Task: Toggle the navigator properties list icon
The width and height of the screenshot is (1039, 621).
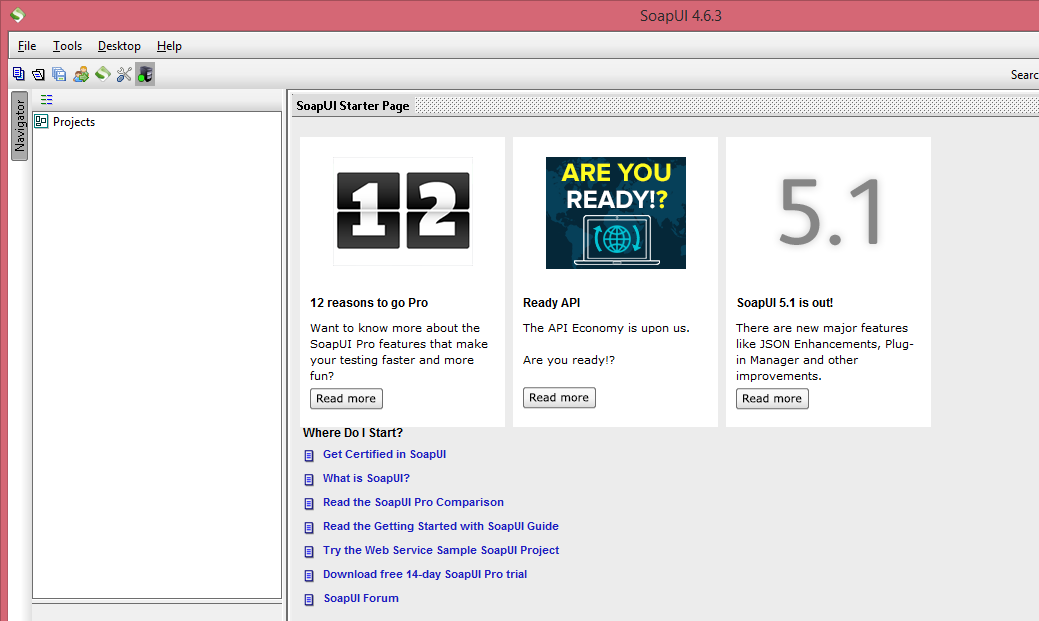Action: [46, 99]
